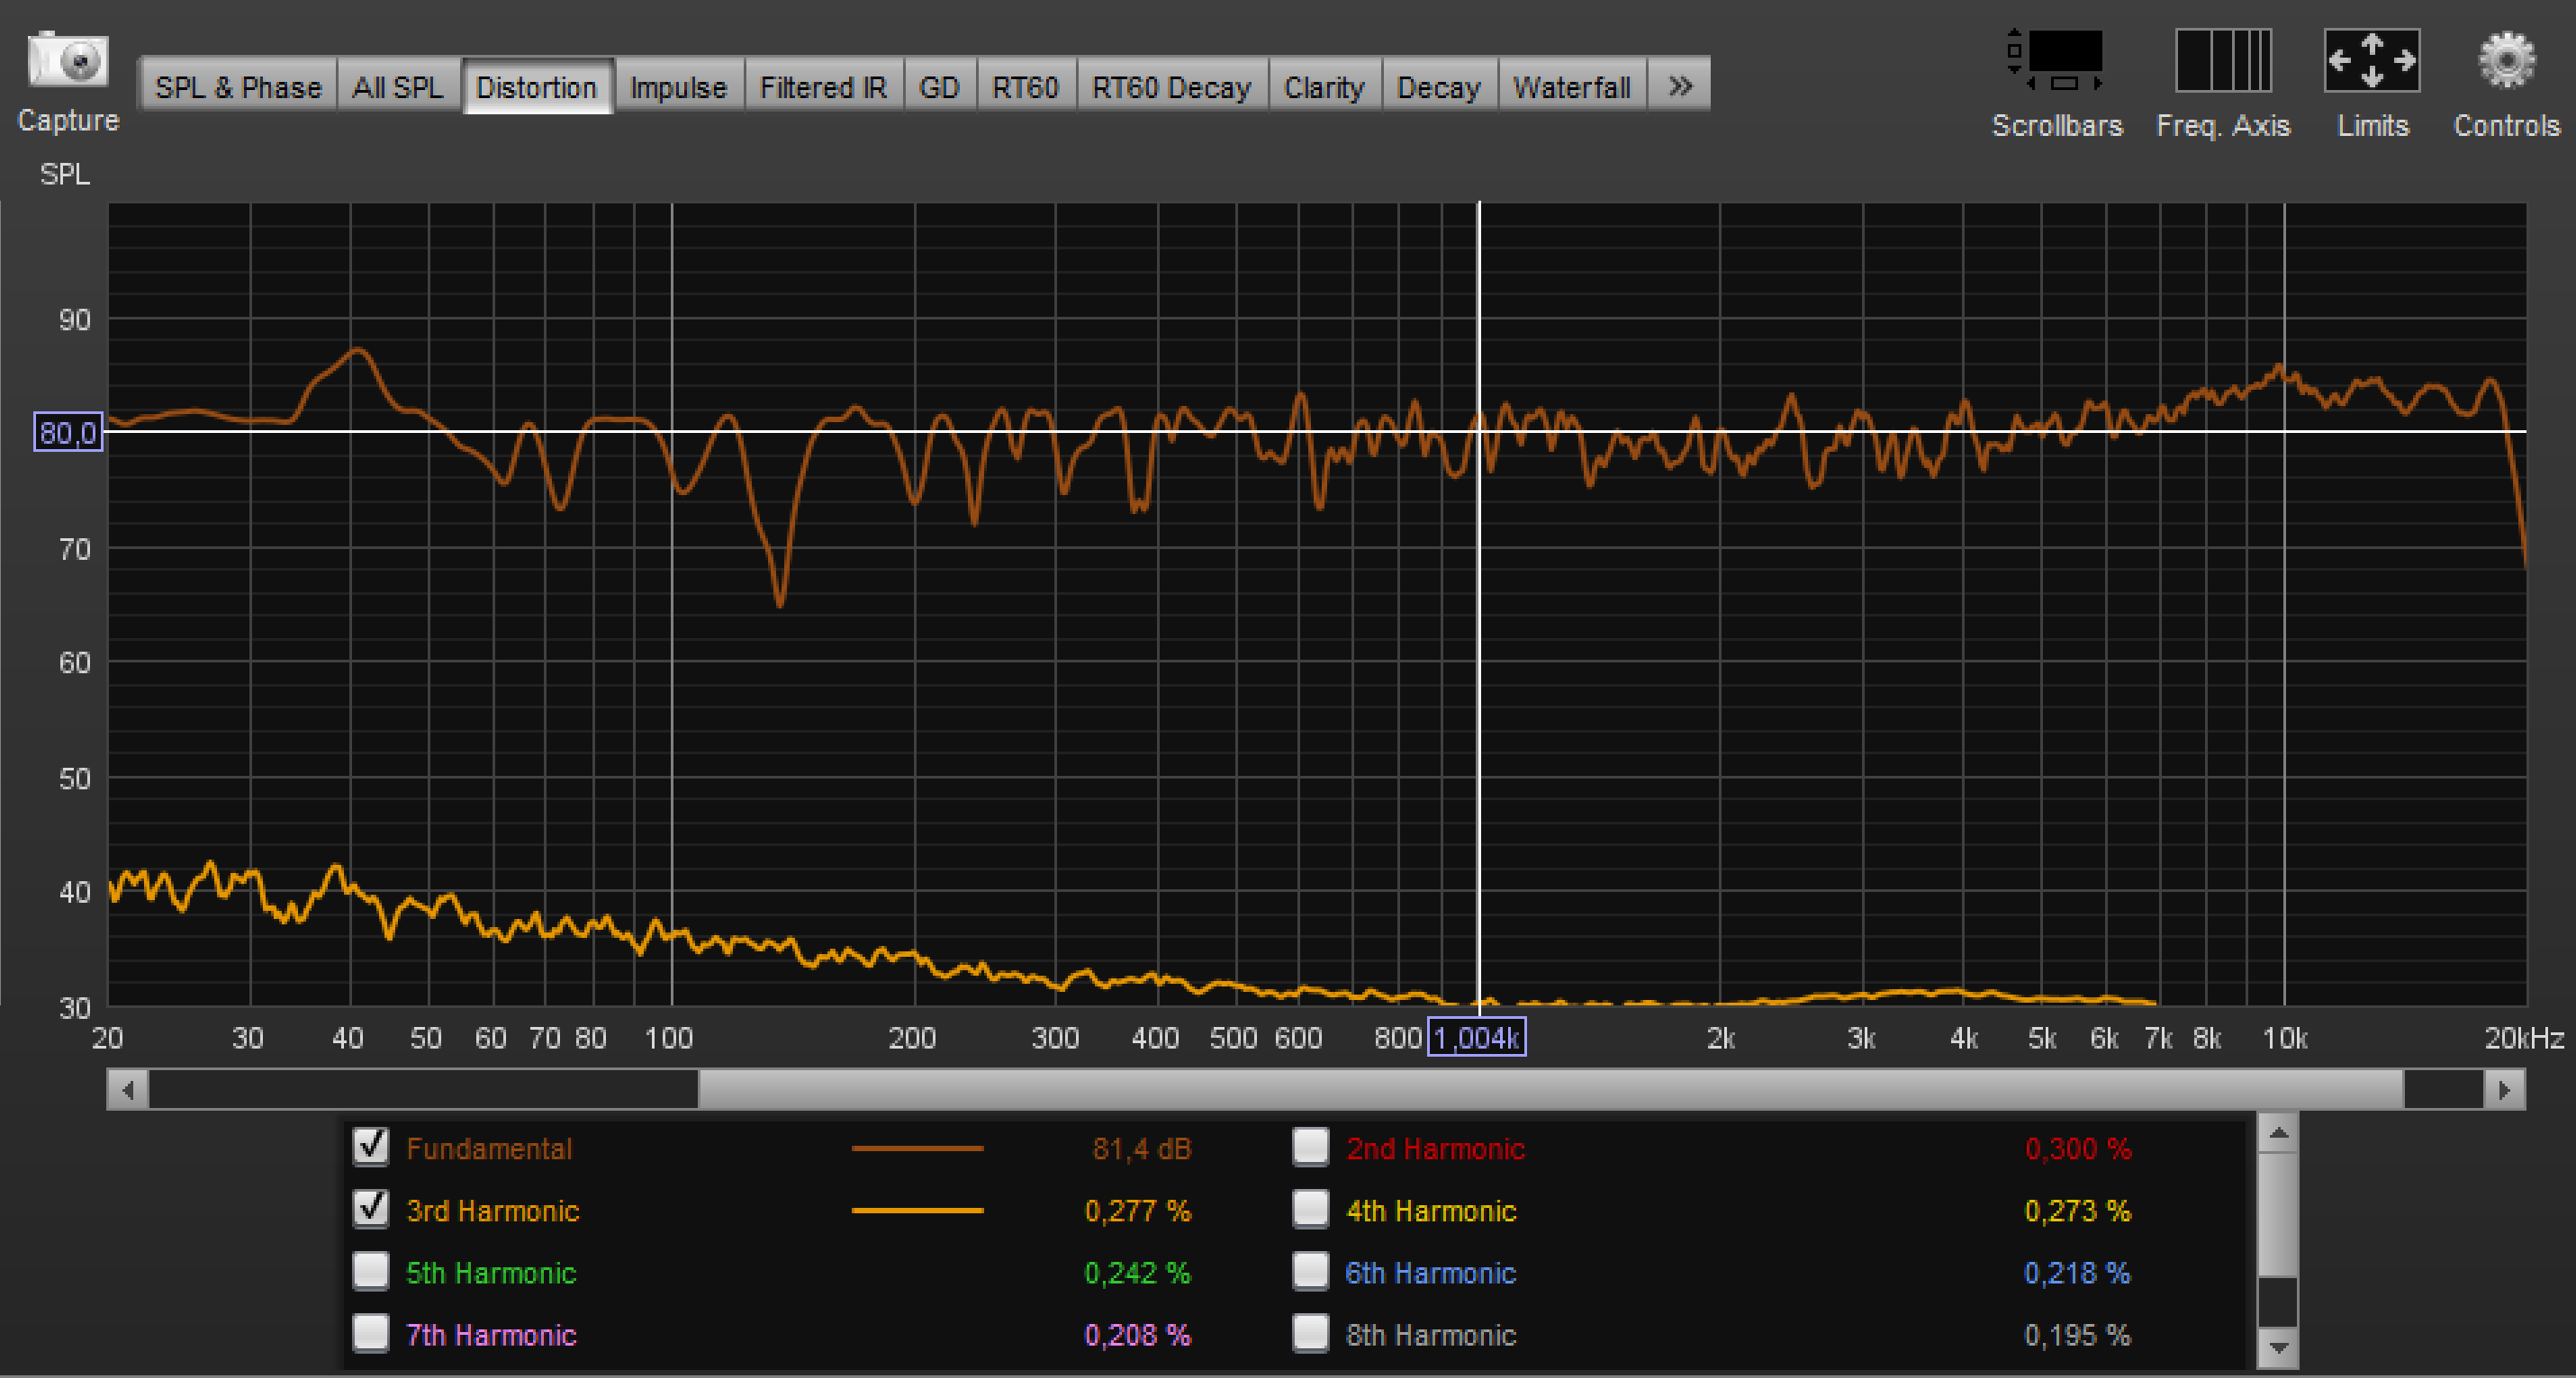Enable the 2nd Harmonic checkbox
The width and height of the screenshot is (2576, 1378).
click(1310, 1147)
